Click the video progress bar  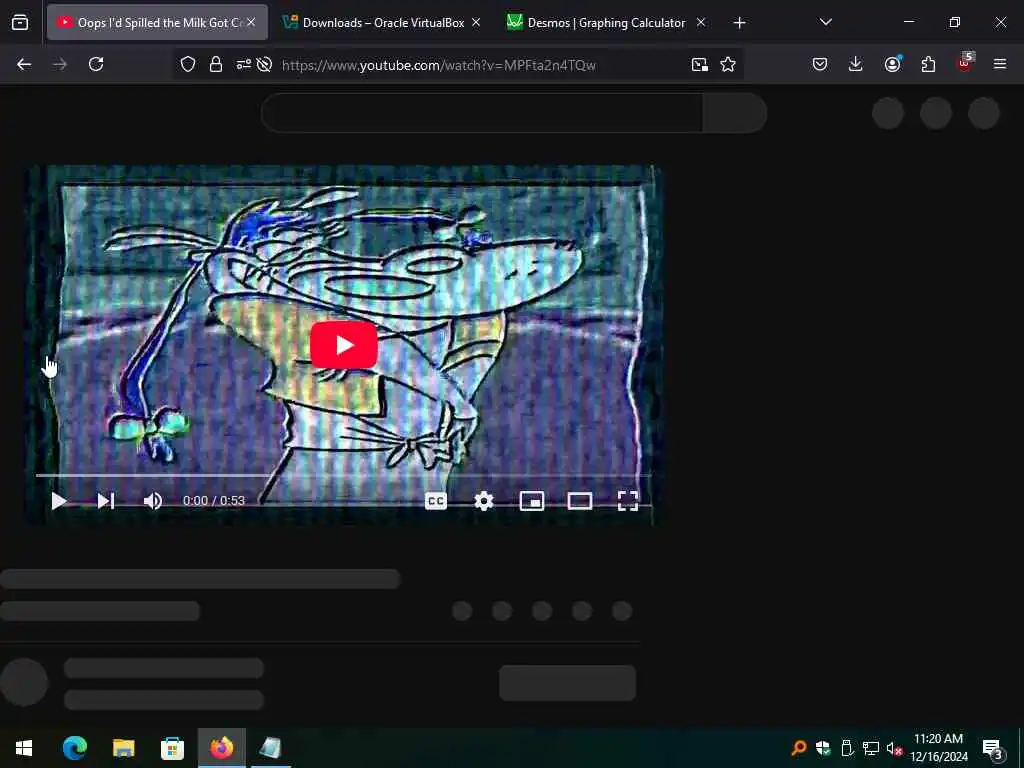point(344,475)
